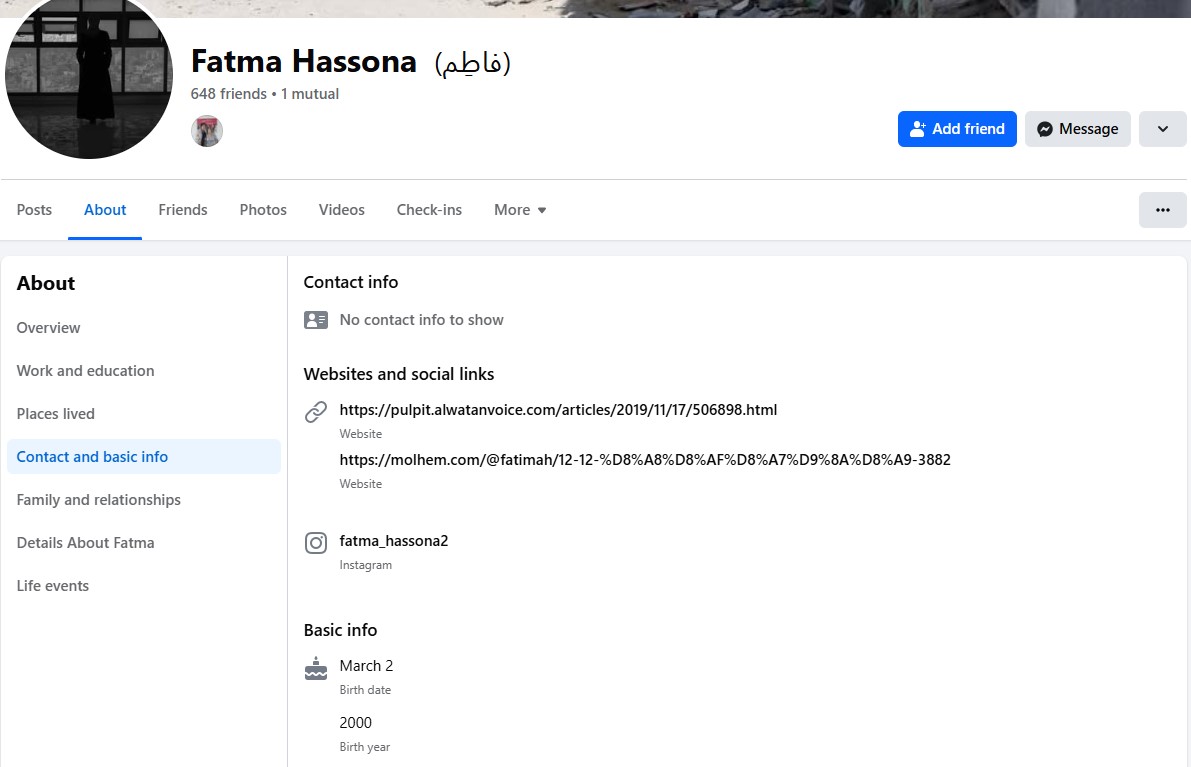Open the molhem.com website link
The width and height of the screenshot is (1191, 767).
[x=645, y=459]
